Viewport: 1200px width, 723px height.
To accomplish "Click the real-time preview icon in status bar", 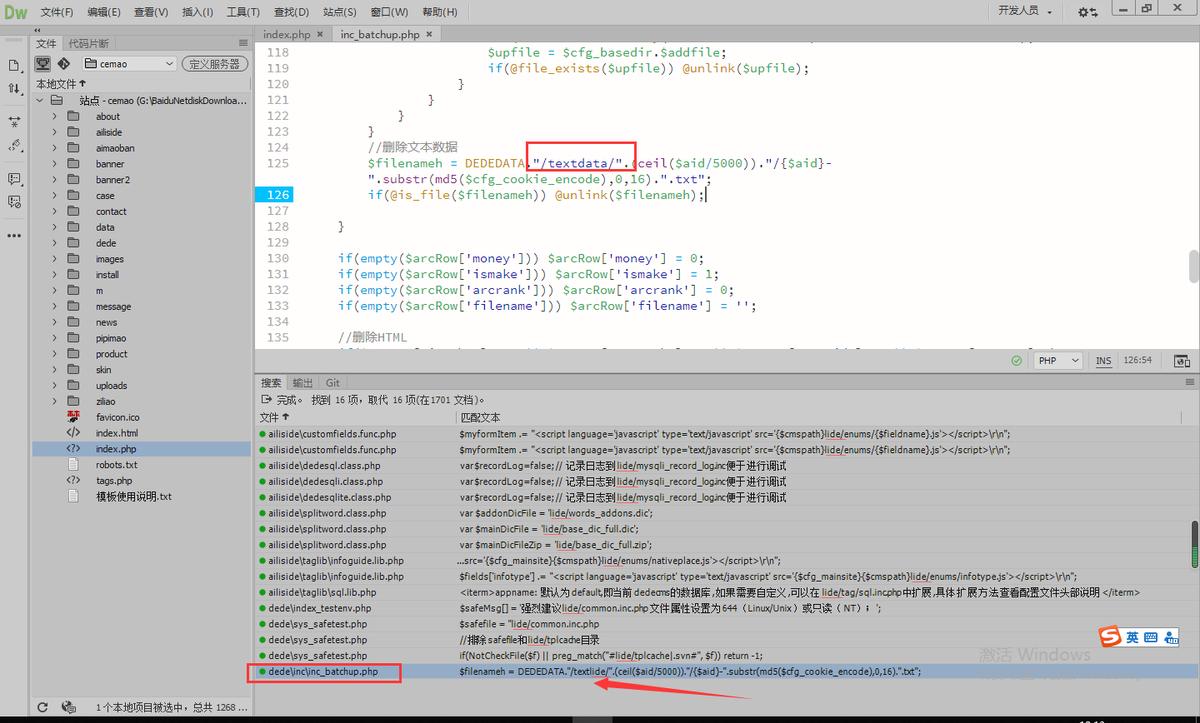I will 1181,361.
